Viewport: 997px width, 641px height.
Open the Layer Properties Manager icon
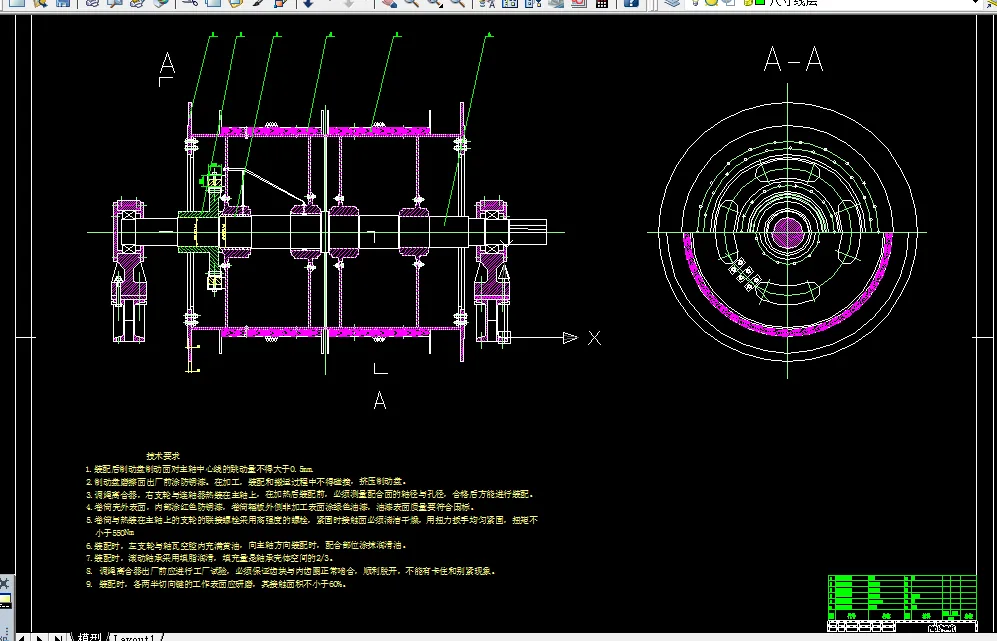pyautogui.click(x=672, y=3)
